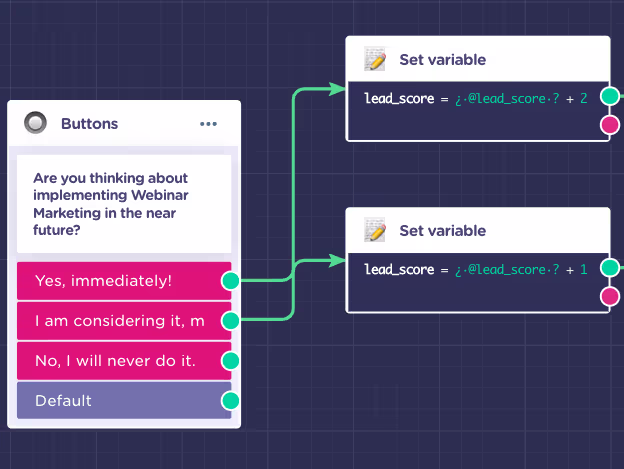Open the Buttons block three-dot menu
Image resolution: width=624 pixels, height=469 pixels.
[208, 124]
